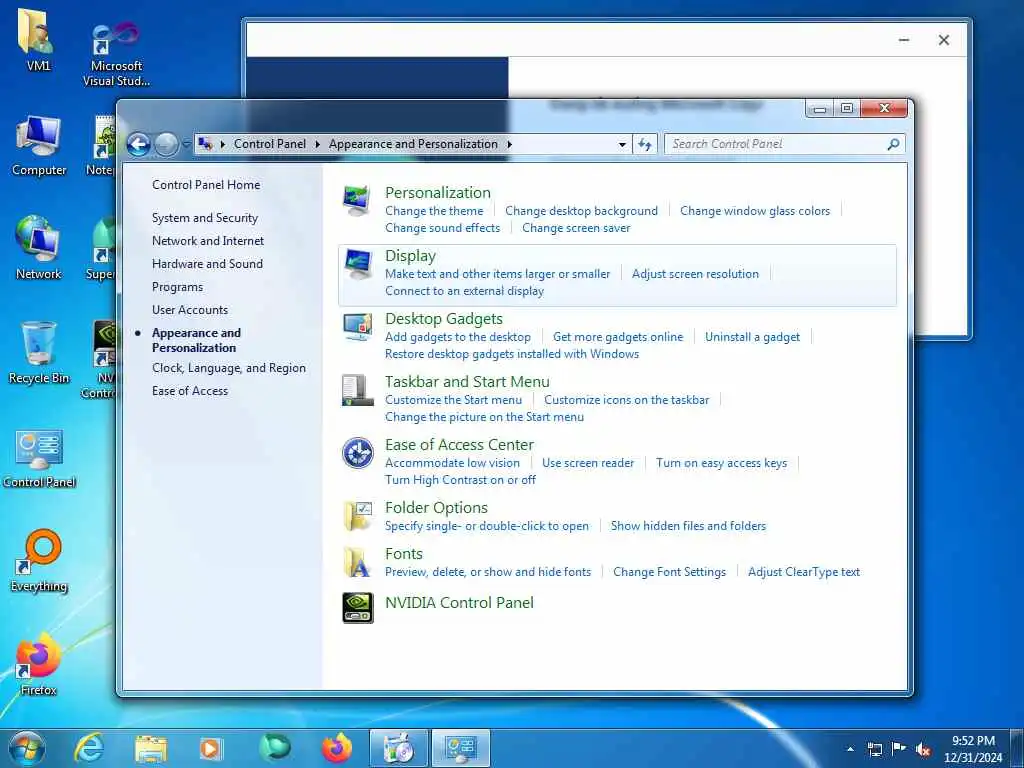The image size is (1024, 768).
Task: Open the Desktop Gadgets icon
Action: click(358, 327)
